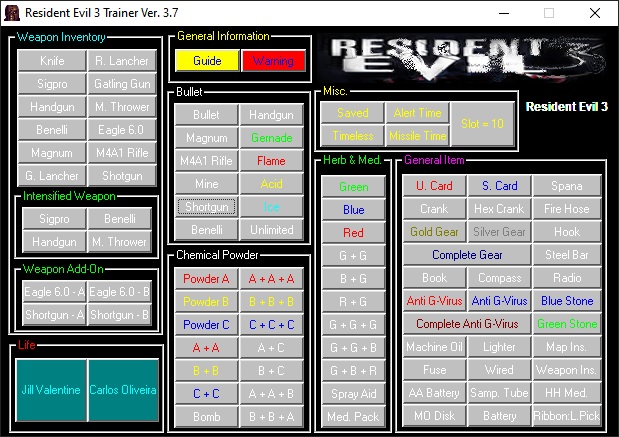Click the Green Stone item

coord(567,324)
